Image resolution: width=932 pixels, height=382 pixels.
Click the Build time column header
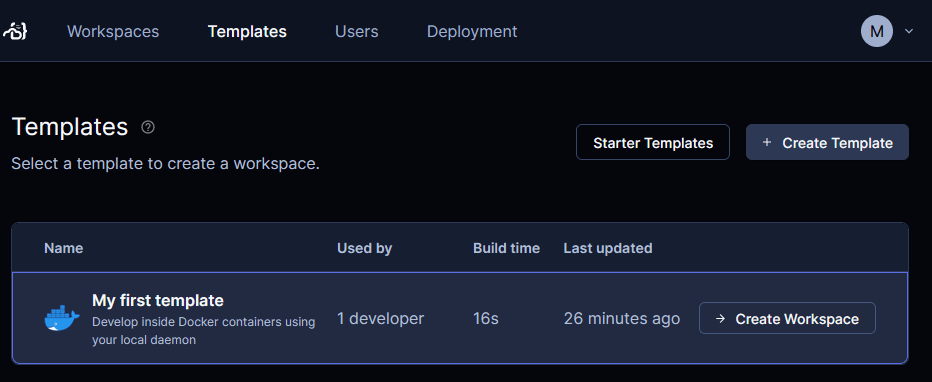[506, 248]
